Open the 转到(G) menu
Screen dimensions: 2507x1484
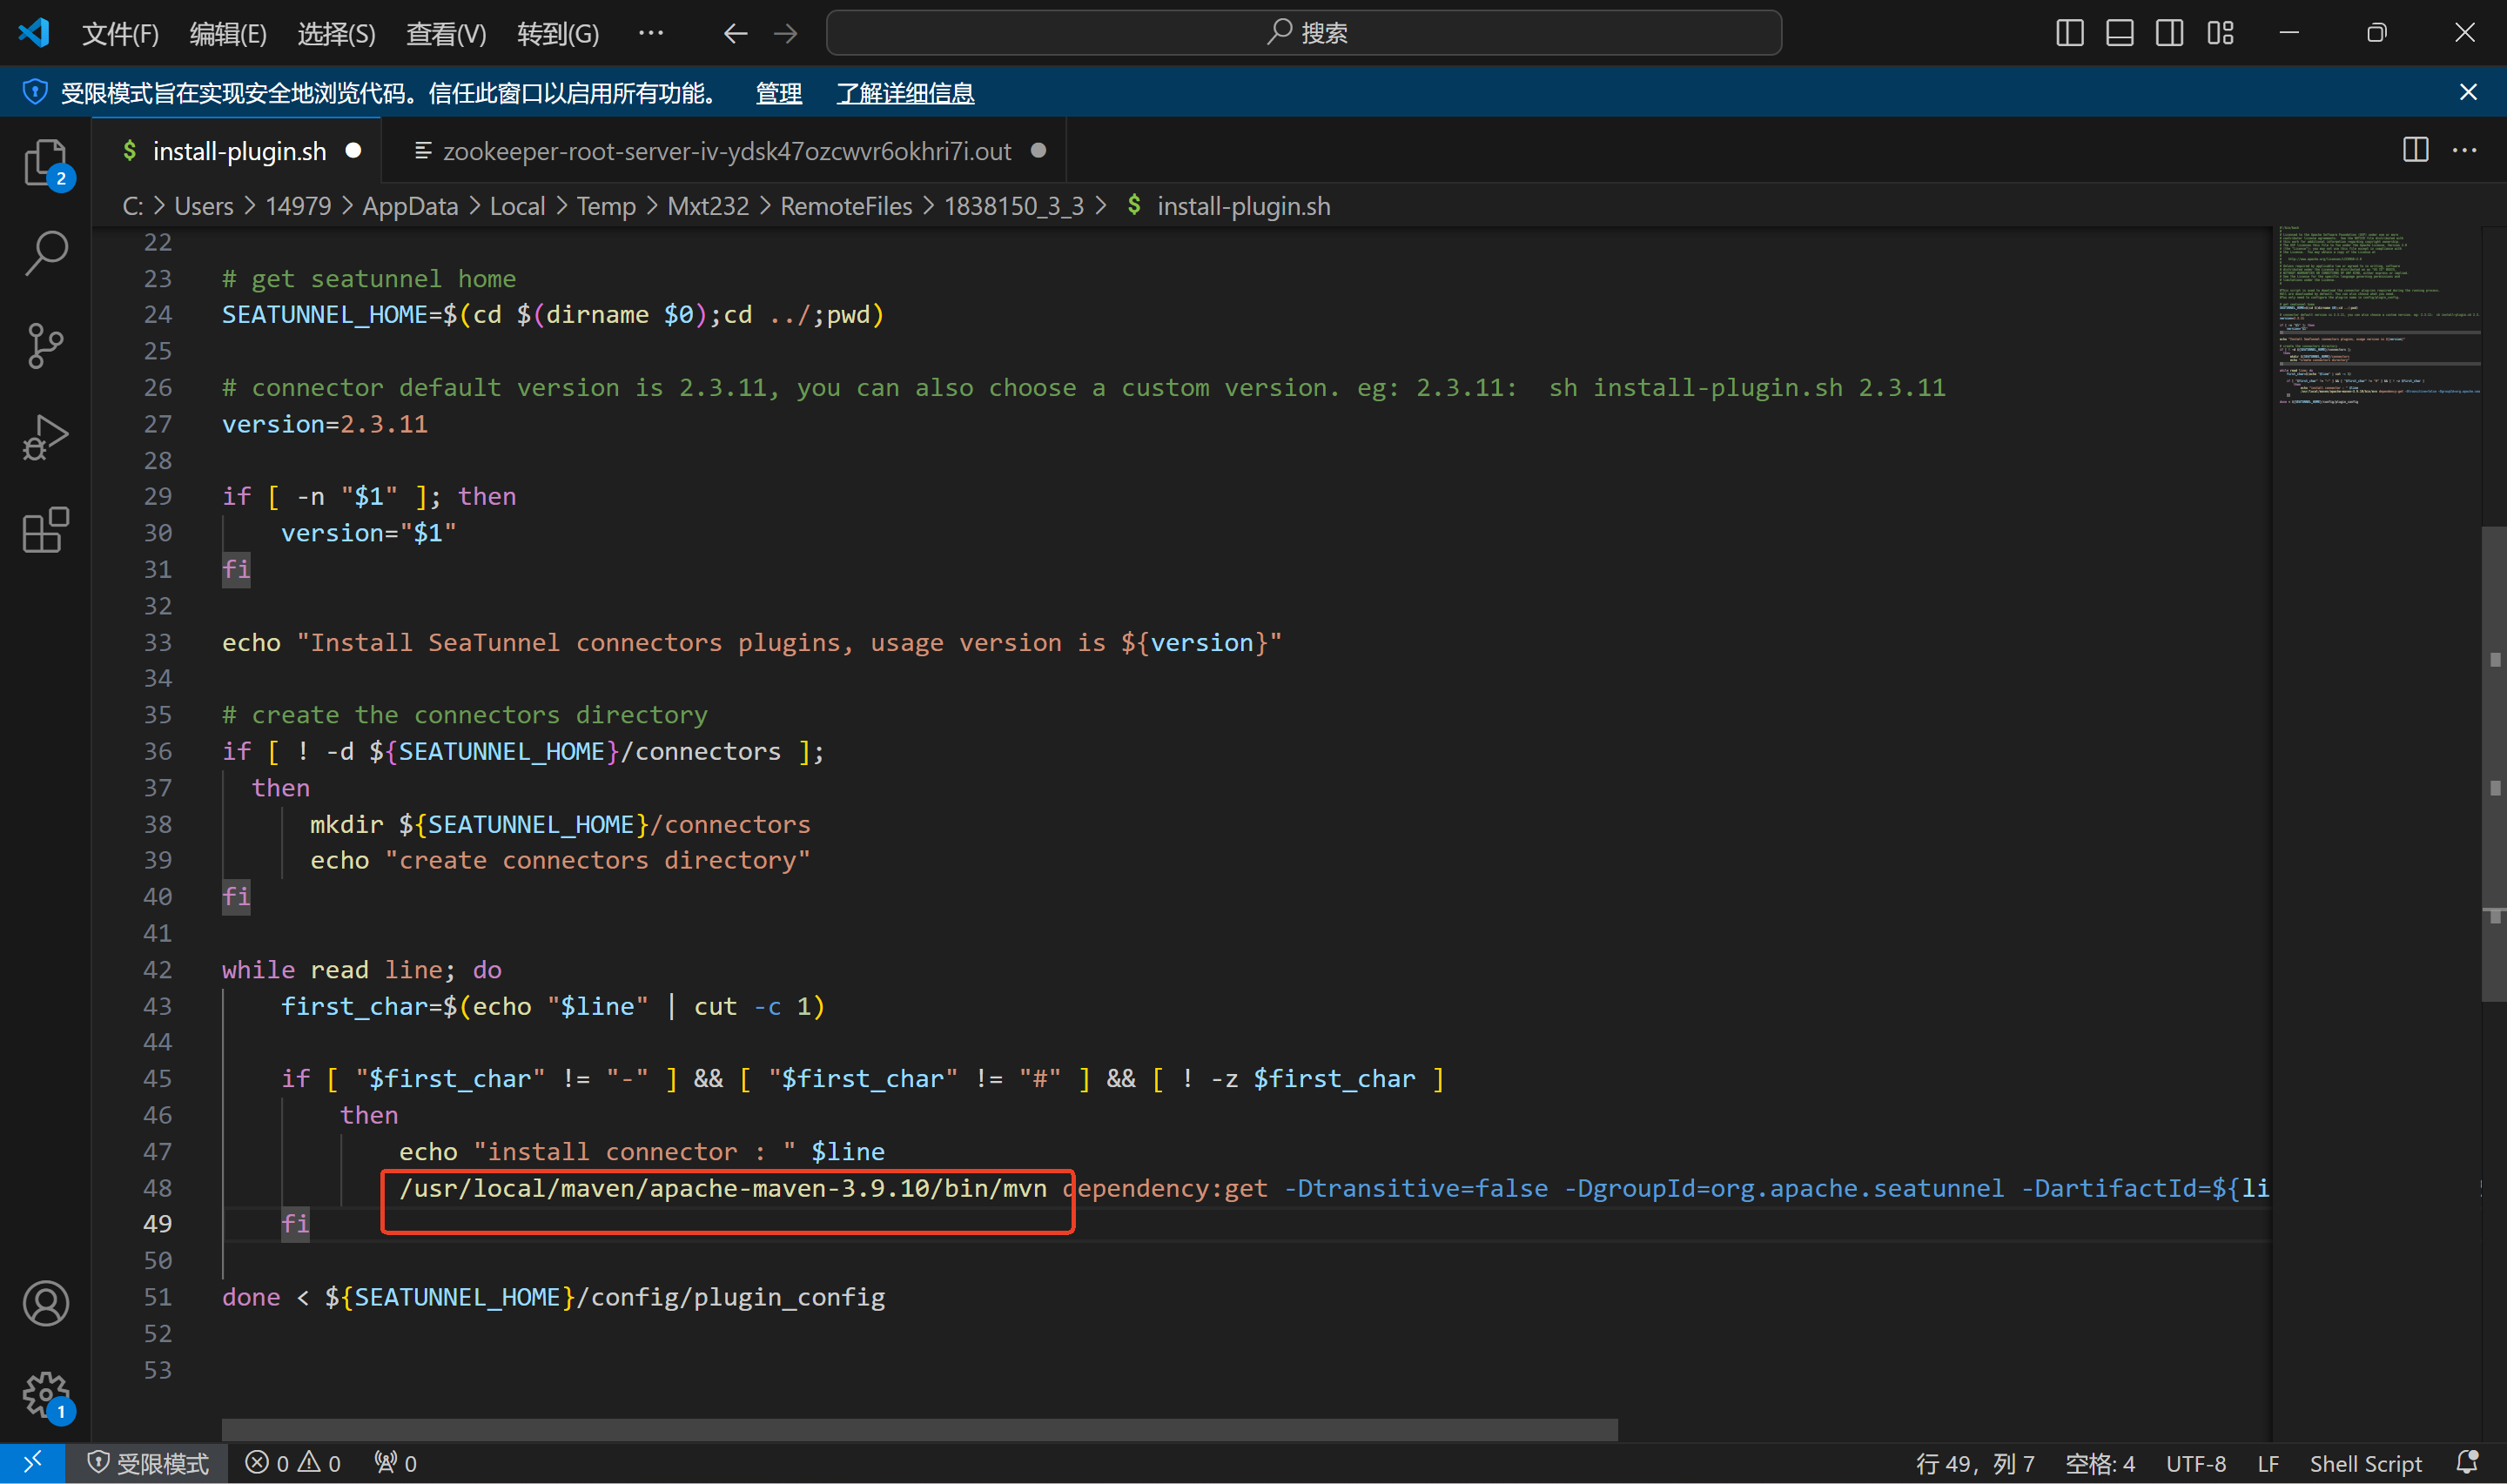pos(558,34)
